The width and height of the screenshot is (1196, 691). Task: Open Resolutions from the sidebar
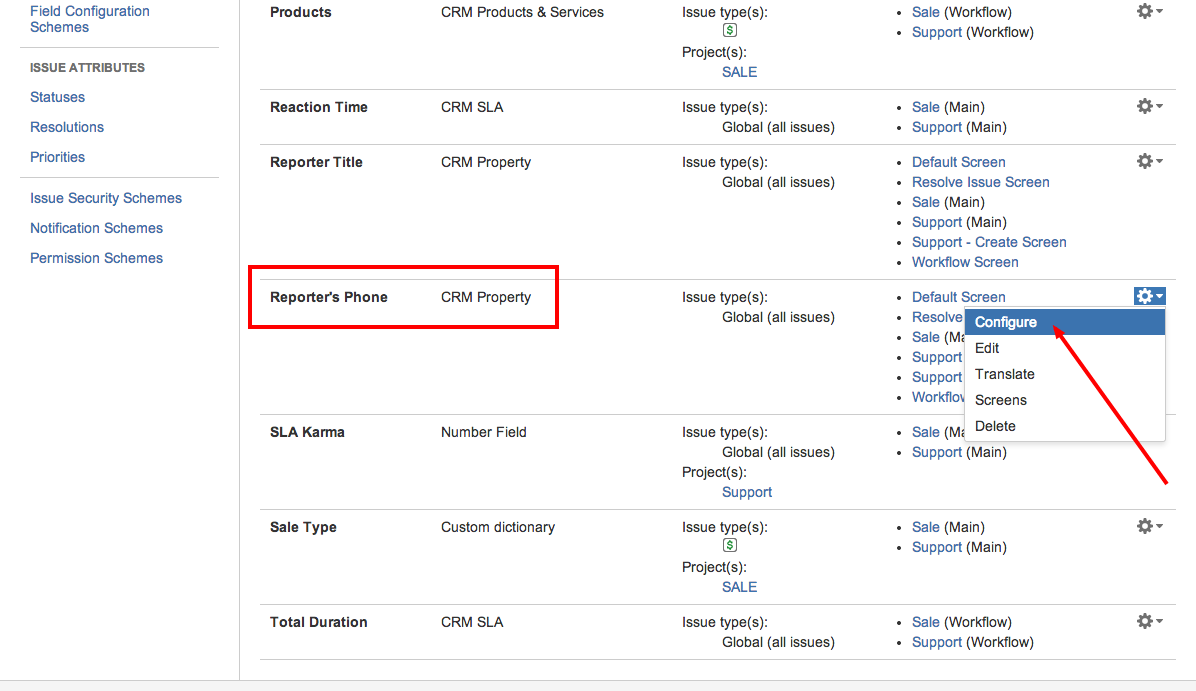pos(67,127)
